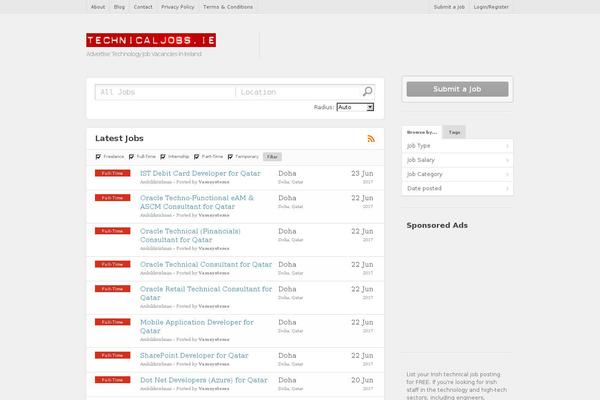Screen dimensions: 600x400
Task: Expand the Job Type browse section
Action: pyautogui.click(x=457, y=146)
